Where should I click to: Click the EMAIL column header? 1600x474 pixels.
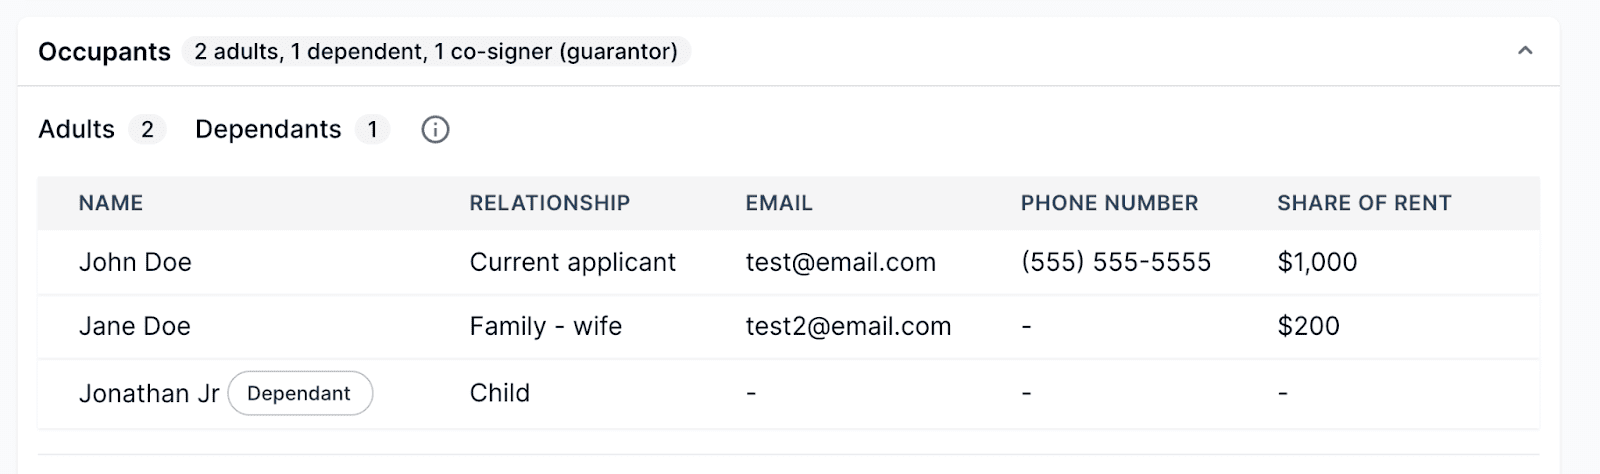coord(779,203)
